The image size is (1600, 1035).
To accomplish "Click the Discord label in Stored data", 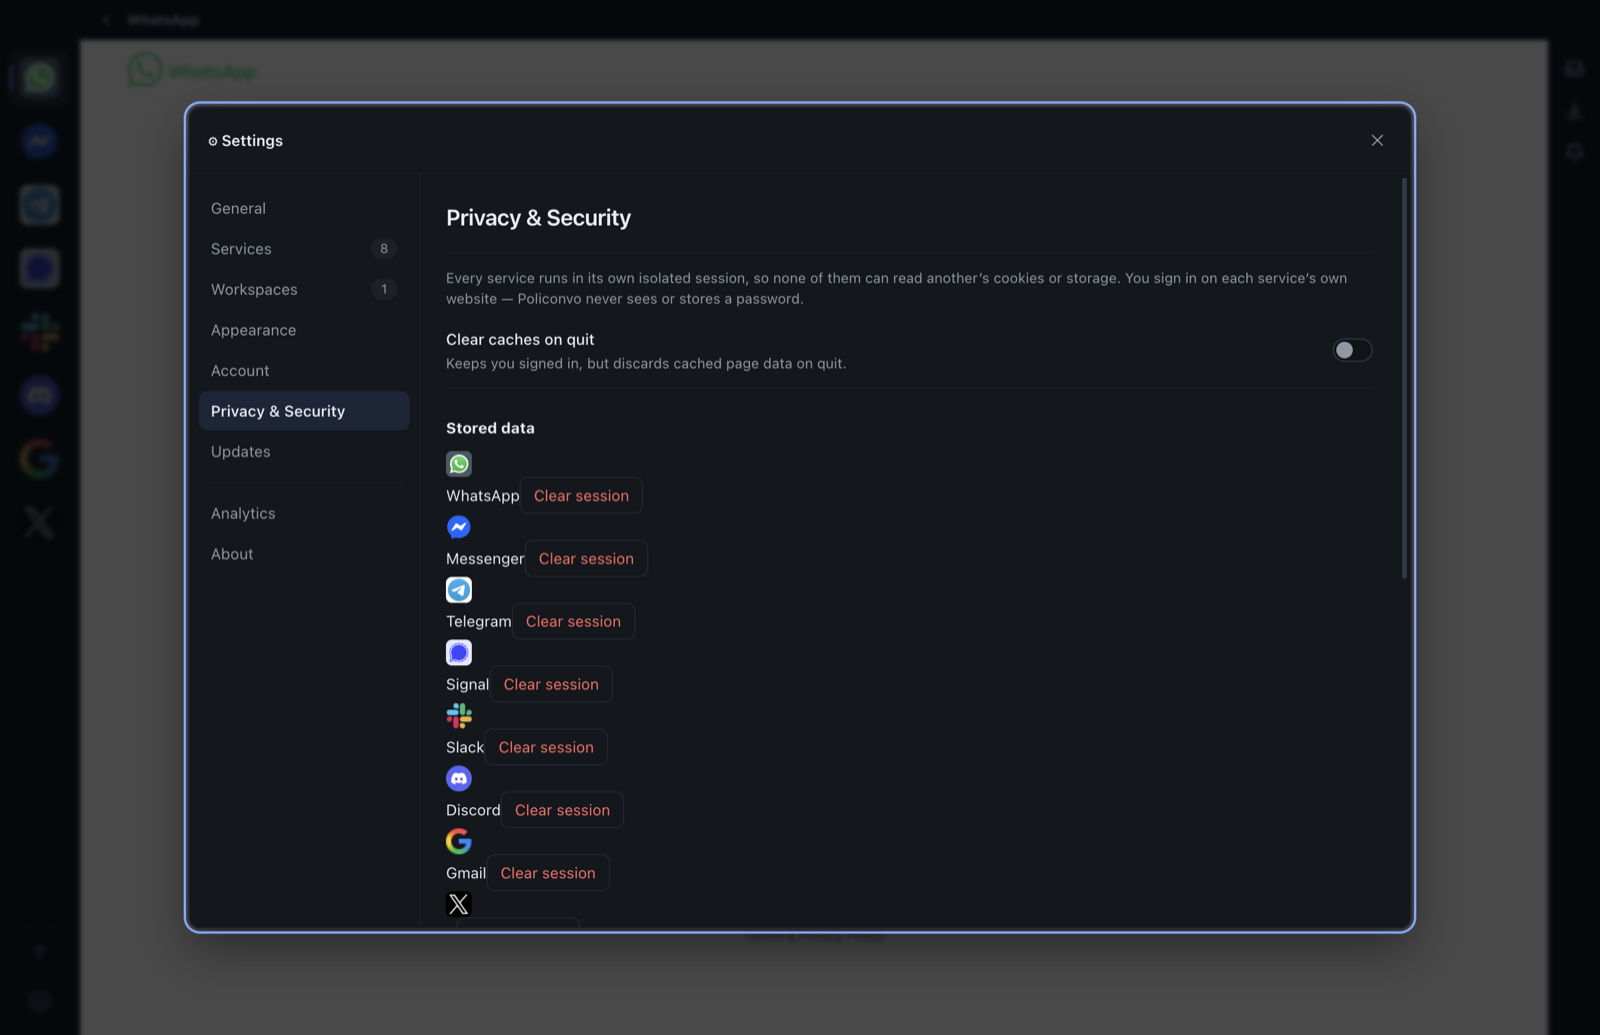I will (x=473, y=811).
